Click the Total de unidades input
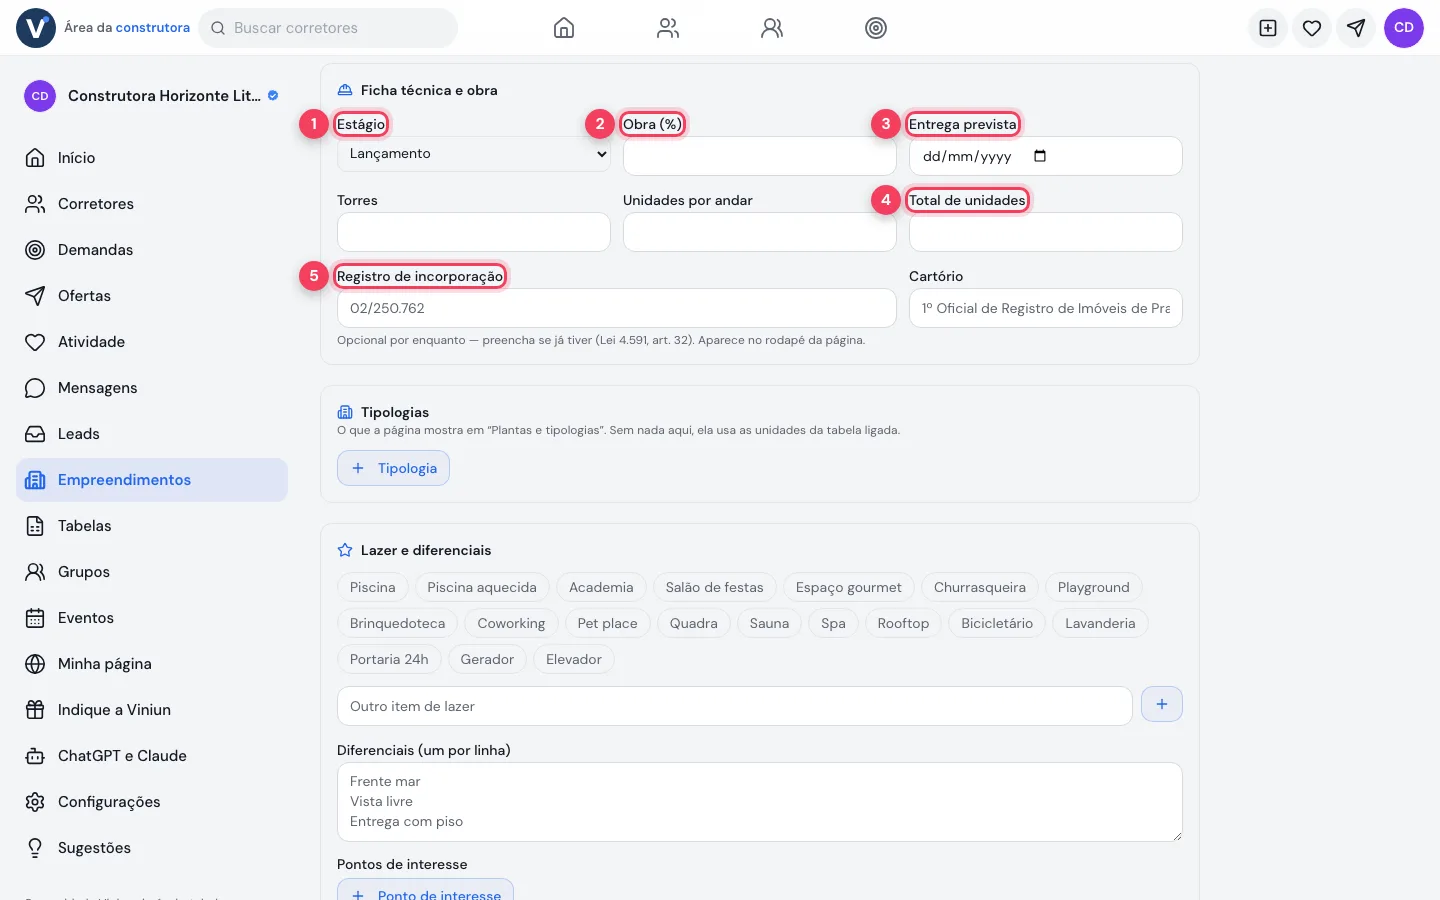Viewport: 1440px width, 900px height. coord(1046,232)
